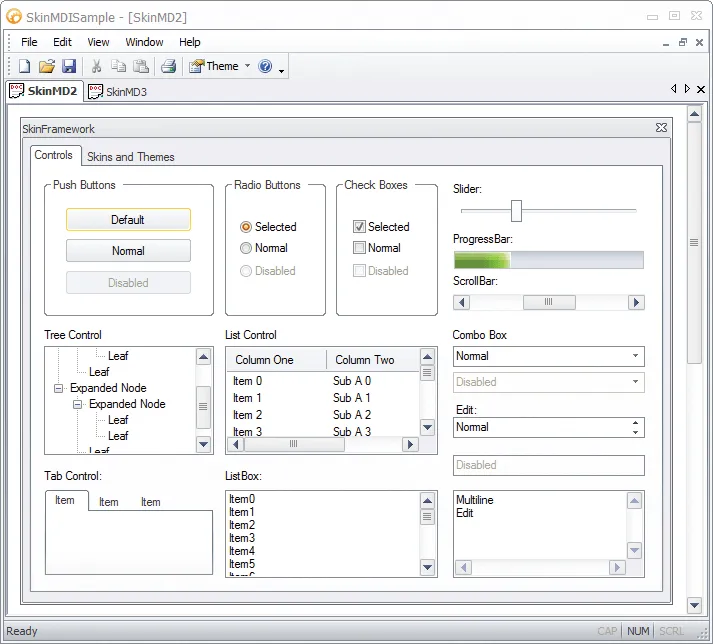
Task: Open the Theme dropdown button
Action: click(220, 66)
